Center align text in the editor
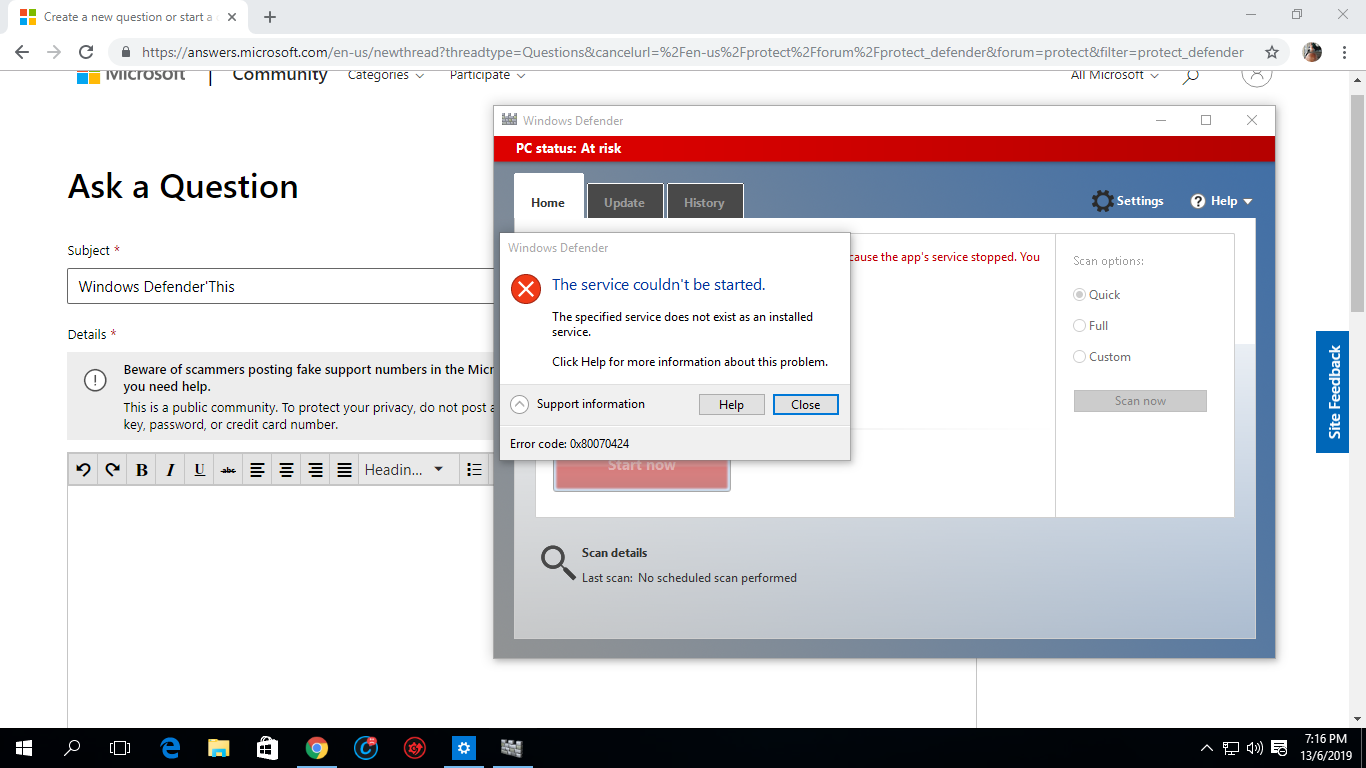This screenshot has height=768, width=1366. coord(286,469)
